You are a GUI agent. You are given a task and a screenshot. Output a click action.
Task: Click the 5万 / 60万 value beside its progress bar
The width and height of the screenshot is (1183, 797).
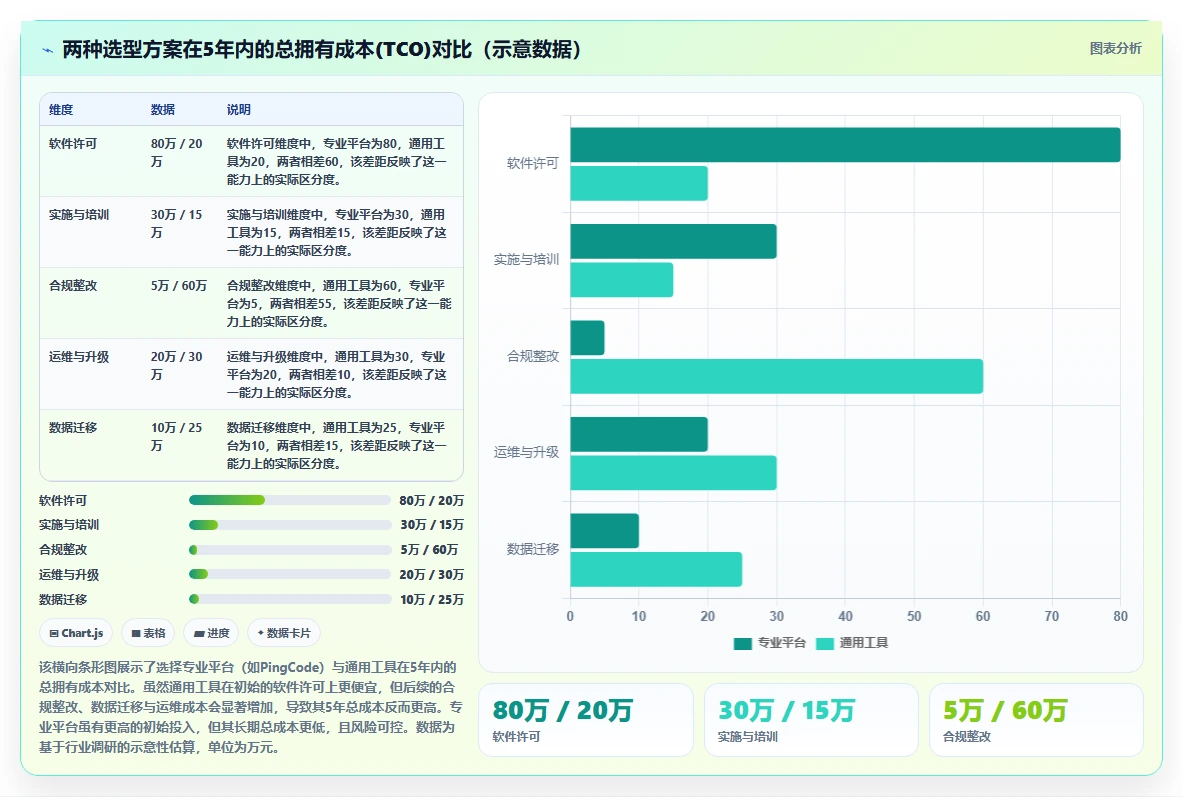pyautogui.click(x=429, y=550)
